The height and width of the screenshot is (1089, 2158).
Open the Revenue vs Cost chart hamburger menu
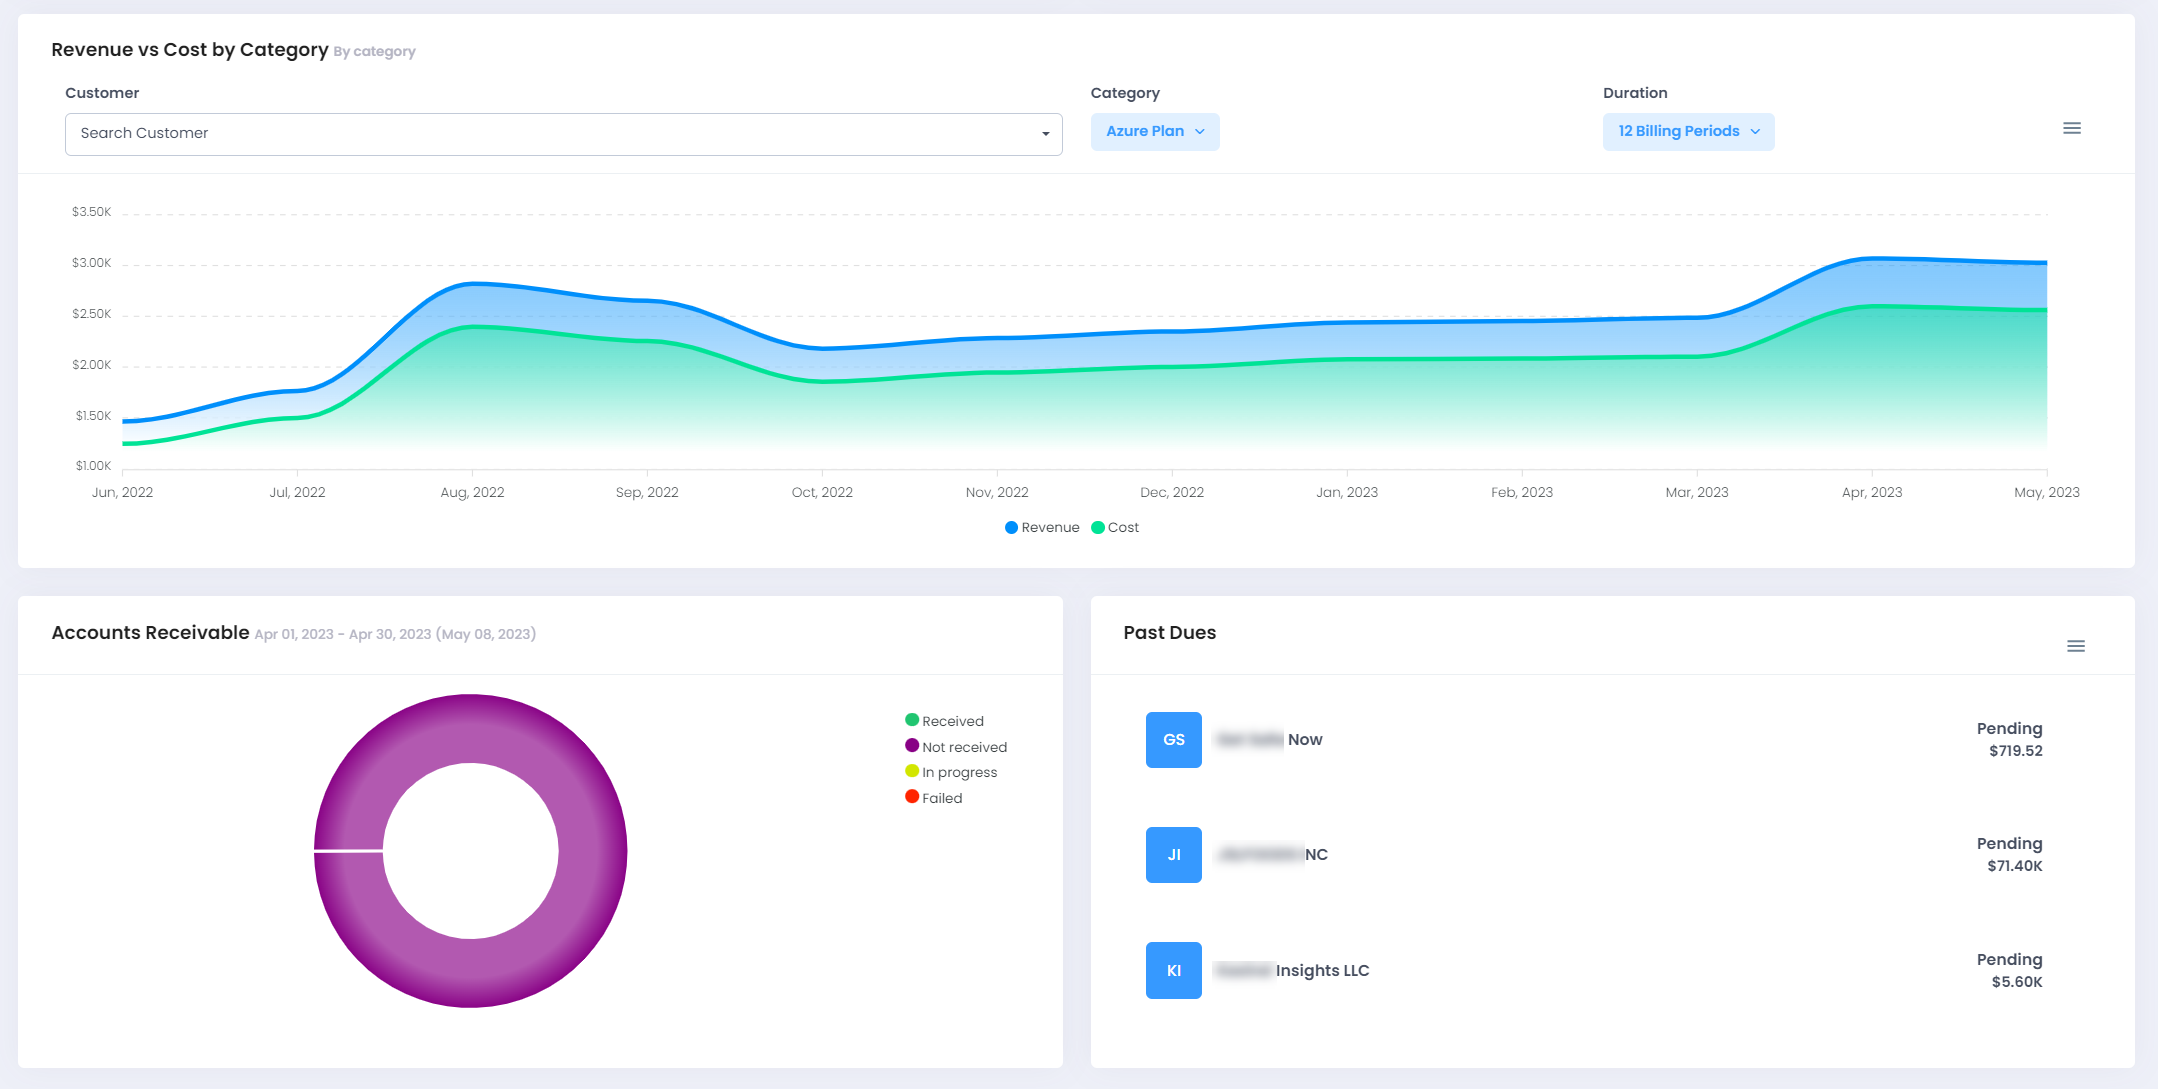(2072, 128)
